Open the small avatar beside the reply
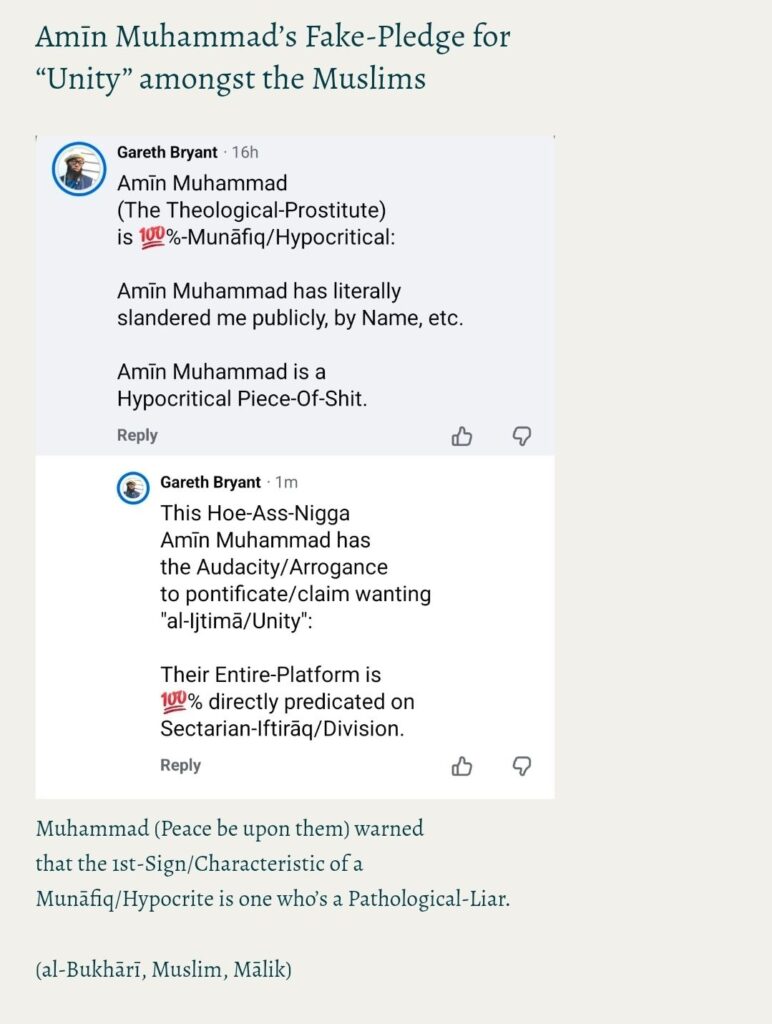The height and width of the screenshot is (1024, 772). click(x=133, y=489)
